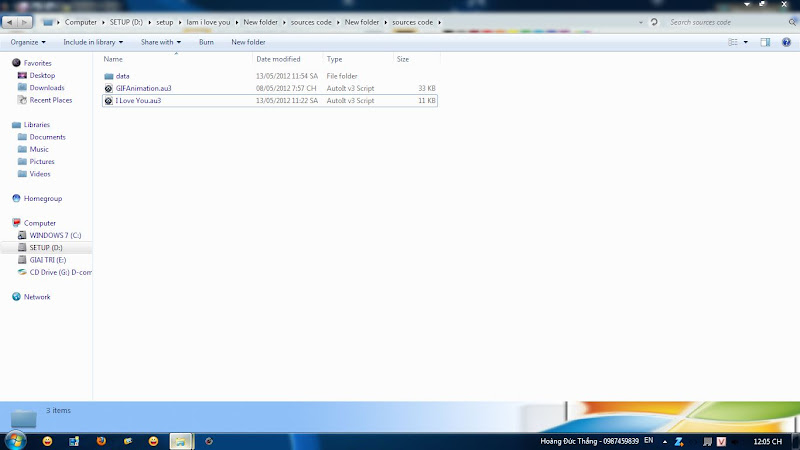Open the Share with dropdown
Image resolution: width=800 pixels, height=450 pixels.
[160, 42]
